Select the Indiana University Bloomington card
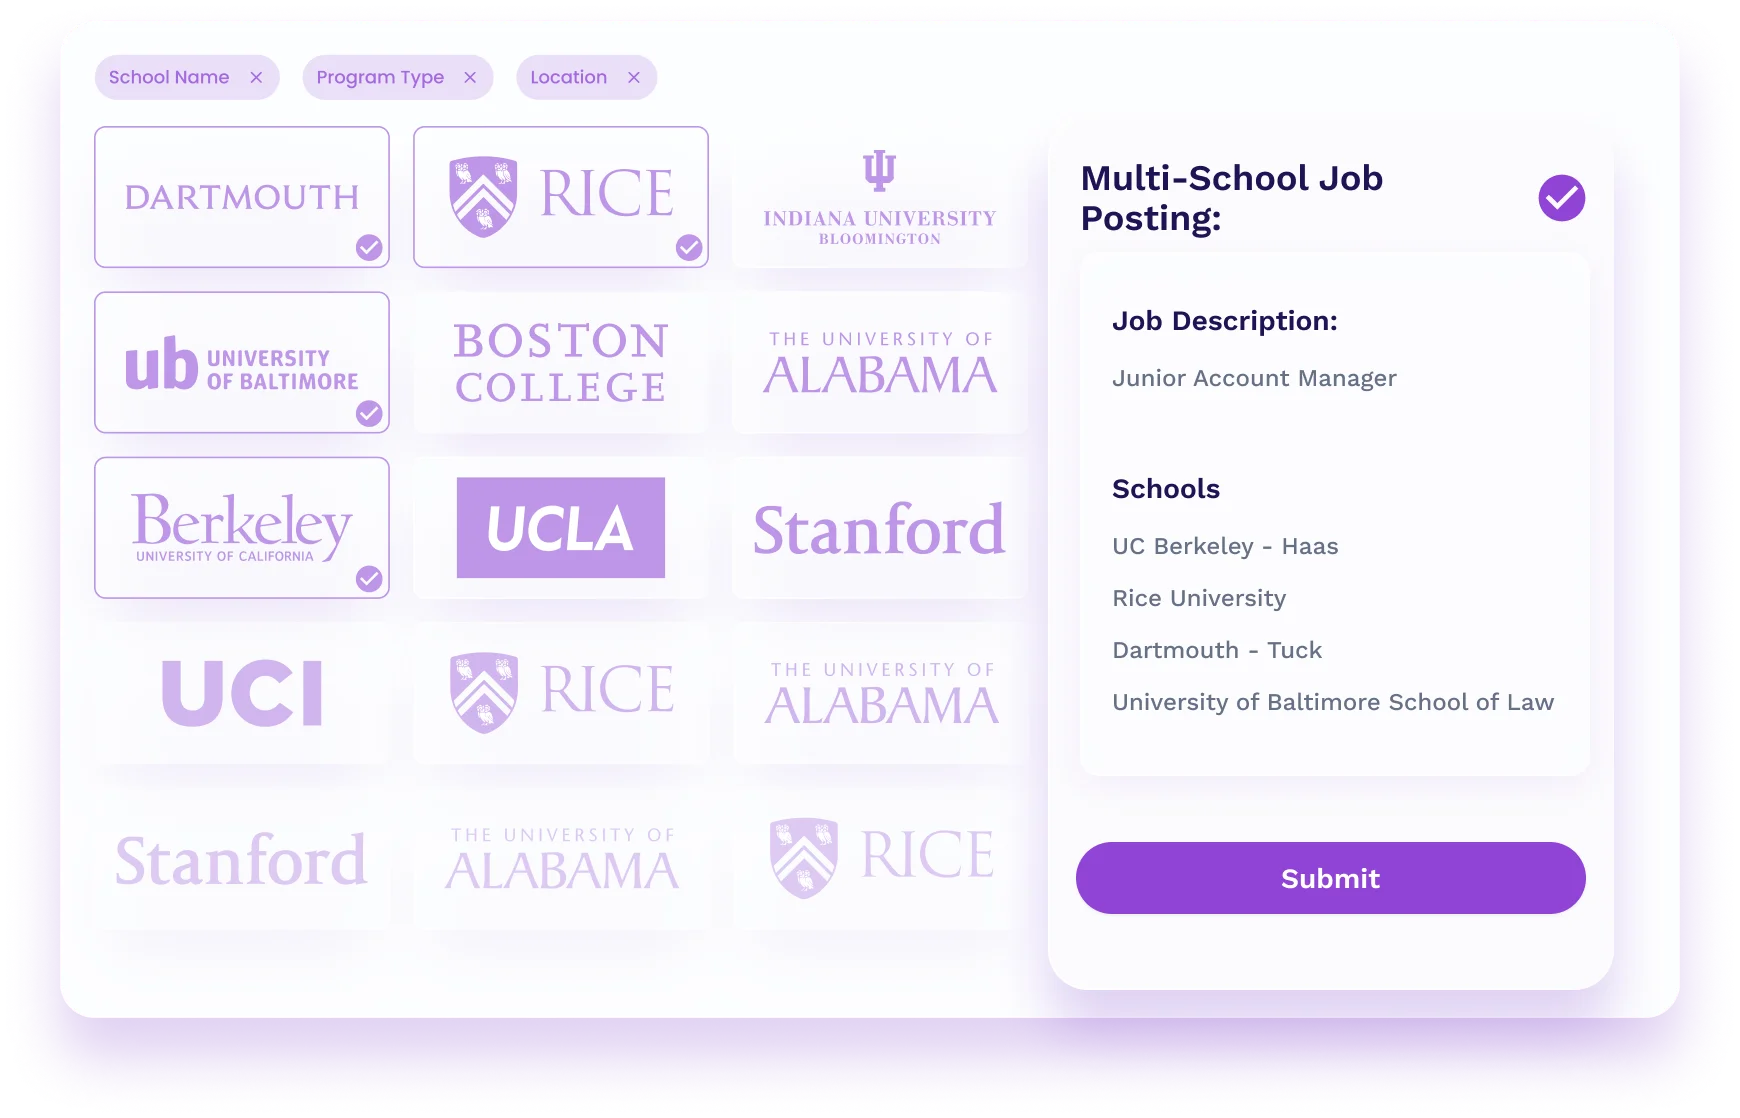The image size is (1740, 1118). tap(880, 197)
